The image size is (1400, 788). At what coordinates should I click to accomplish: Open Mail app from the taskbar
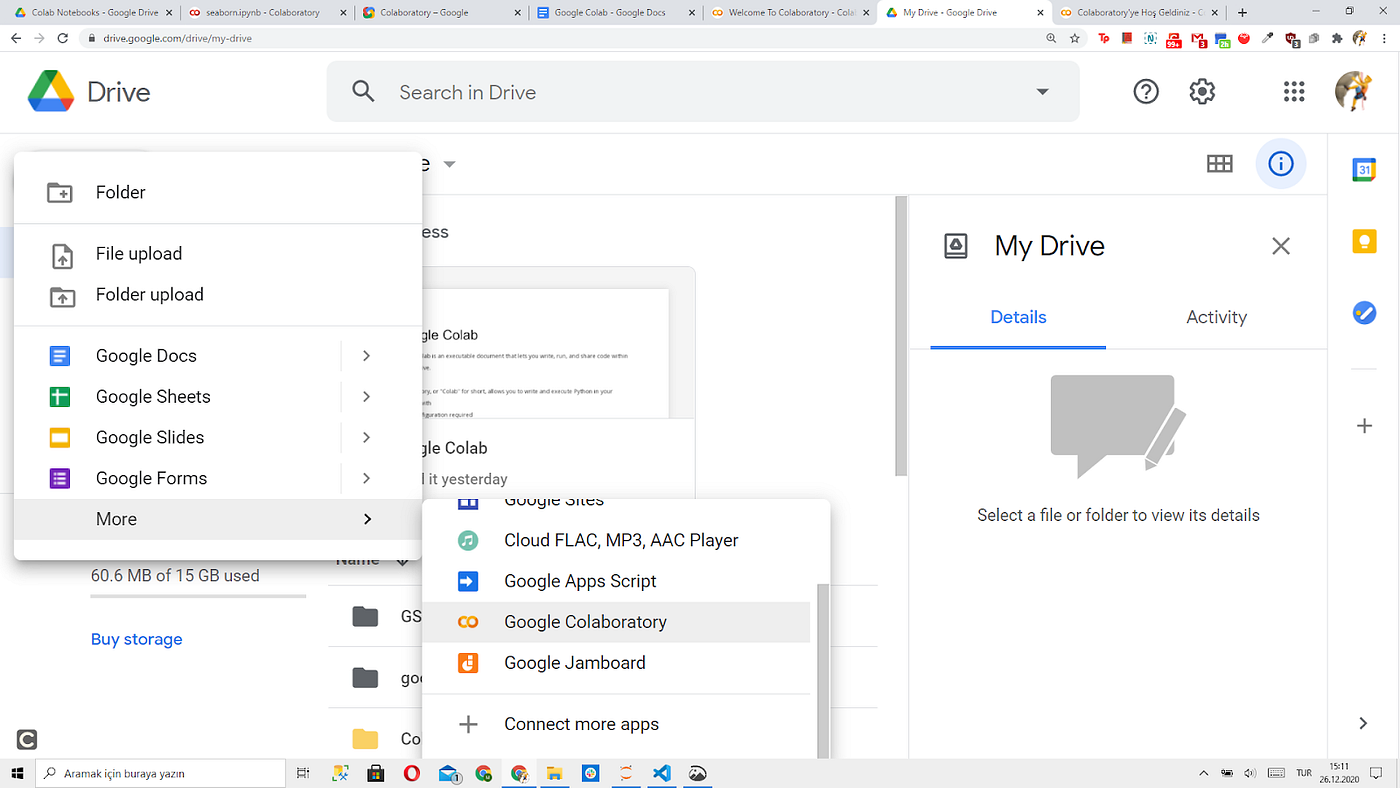coord(449,773)
